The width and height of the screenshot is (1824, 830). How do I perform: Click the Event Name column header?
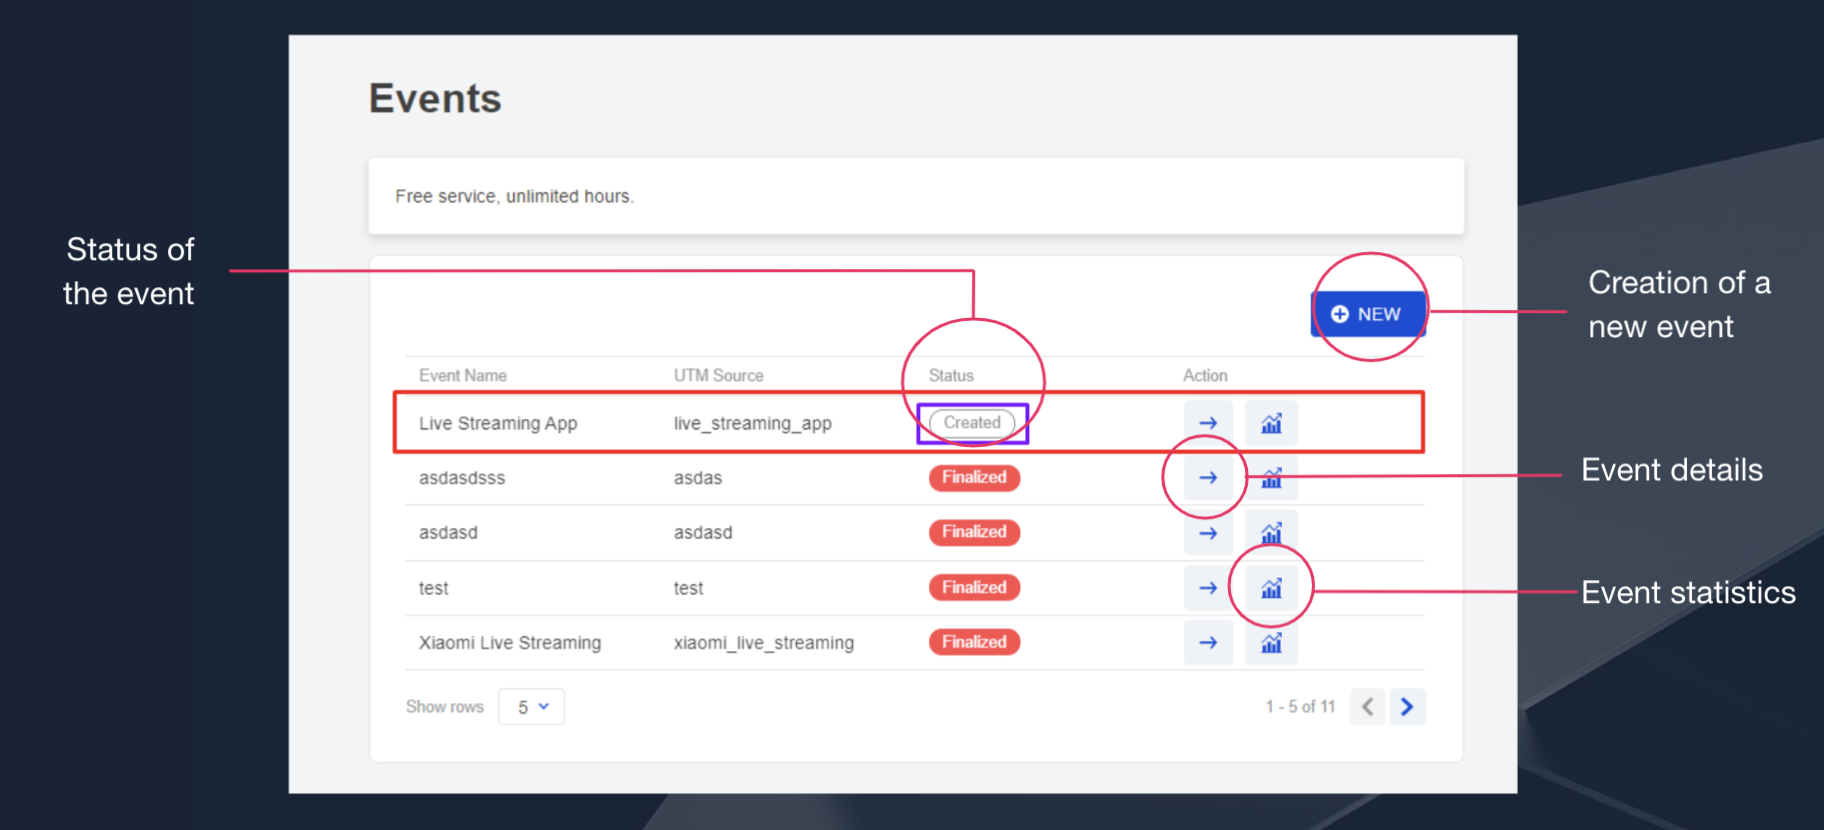coord(462,376)
